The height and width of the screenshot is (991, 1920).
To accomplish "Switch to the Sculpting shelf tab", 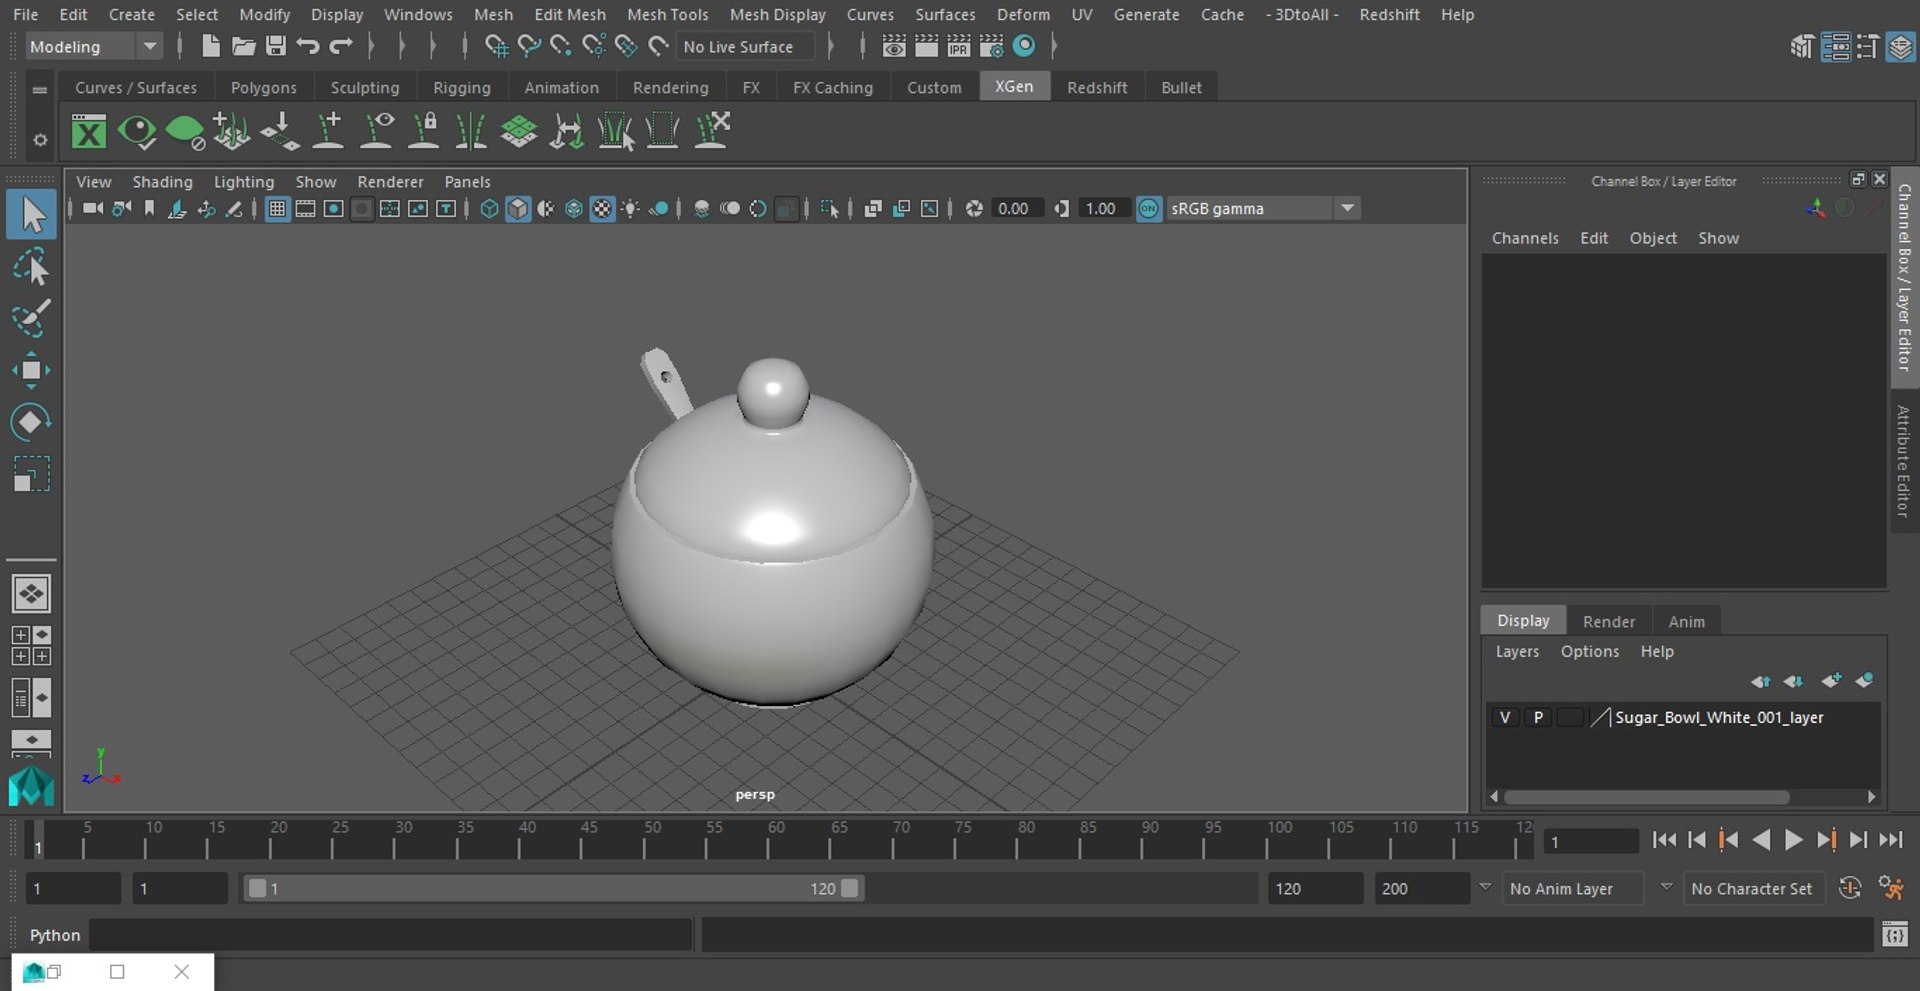I will pos(364,88).
